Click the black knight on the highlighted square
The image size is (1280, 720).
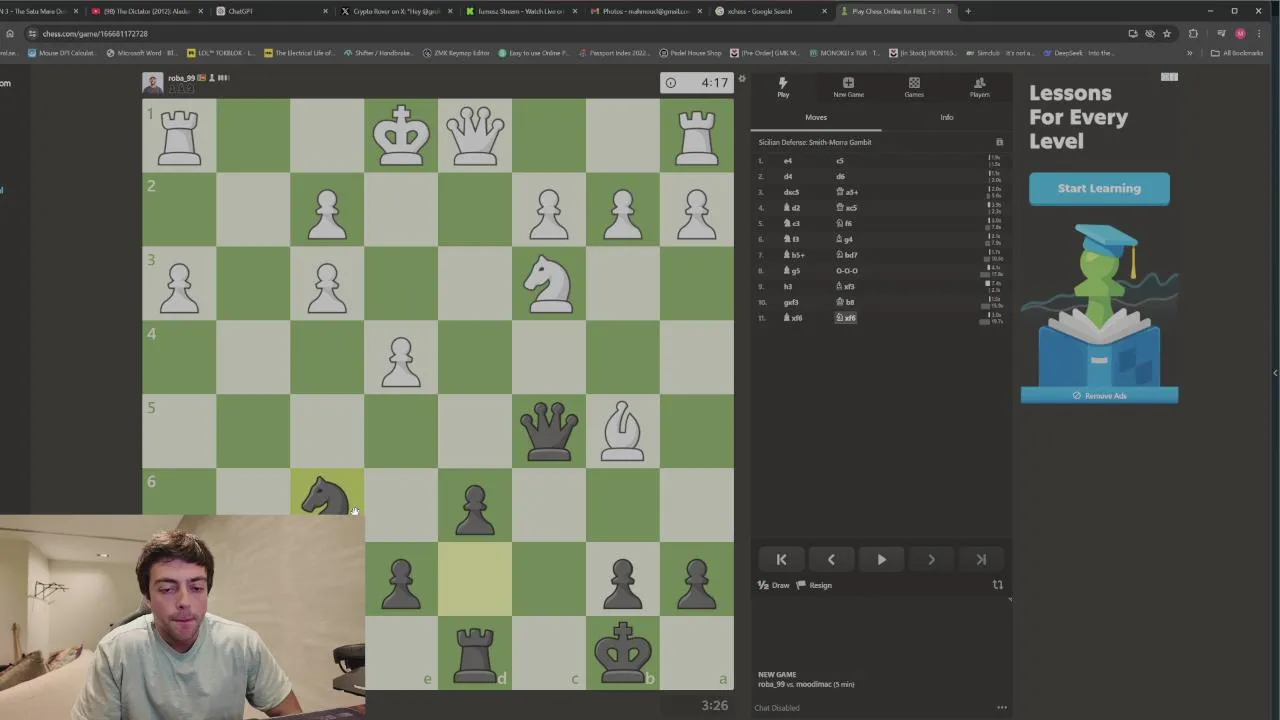[x=327, y=495]
